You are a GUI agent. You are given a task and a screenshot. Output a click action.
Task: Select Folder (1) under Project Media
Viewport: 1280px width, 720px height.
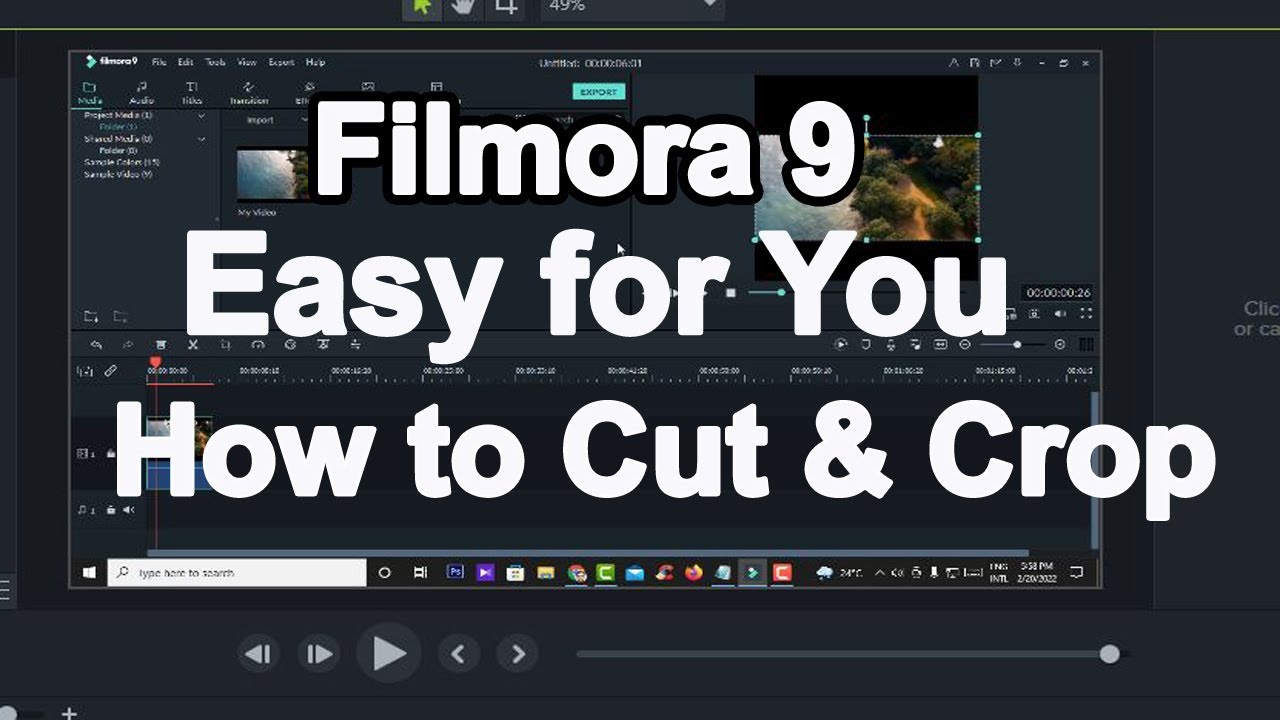pyautogui.click(x=118, y=127)
